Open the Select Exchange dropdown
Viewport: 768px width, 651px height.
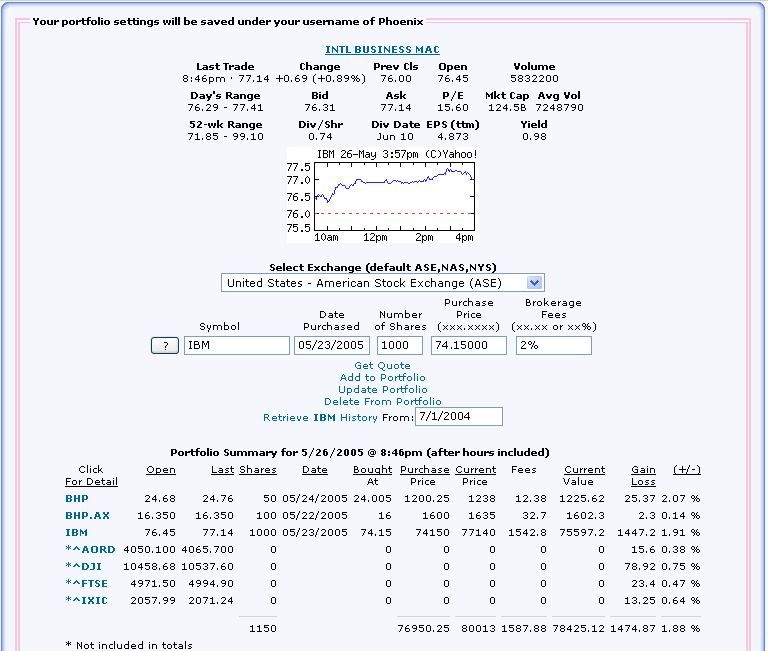coord(383,283)
